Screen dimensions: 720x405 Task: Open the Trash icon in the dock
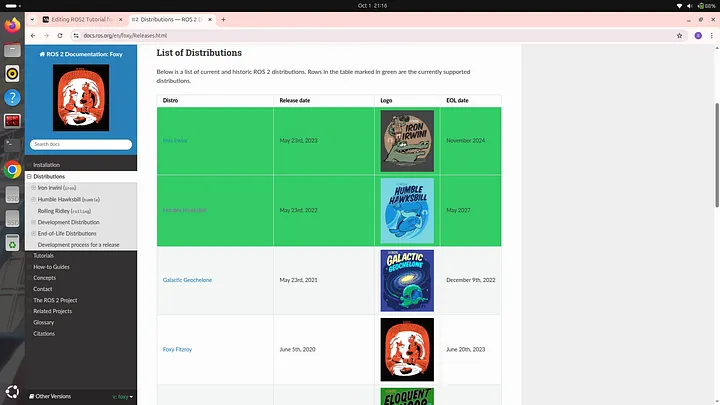(x=12, y=242)
